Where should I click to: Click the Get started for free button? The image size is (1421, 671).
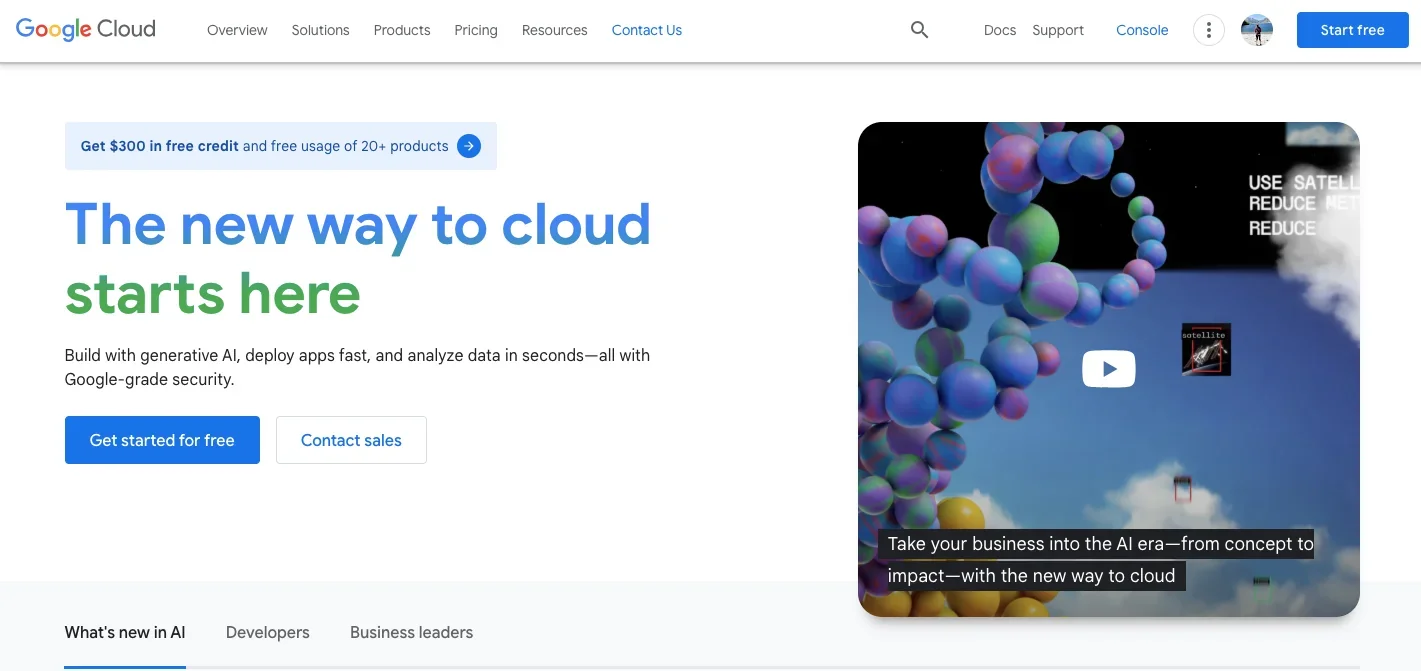[162, 440]
